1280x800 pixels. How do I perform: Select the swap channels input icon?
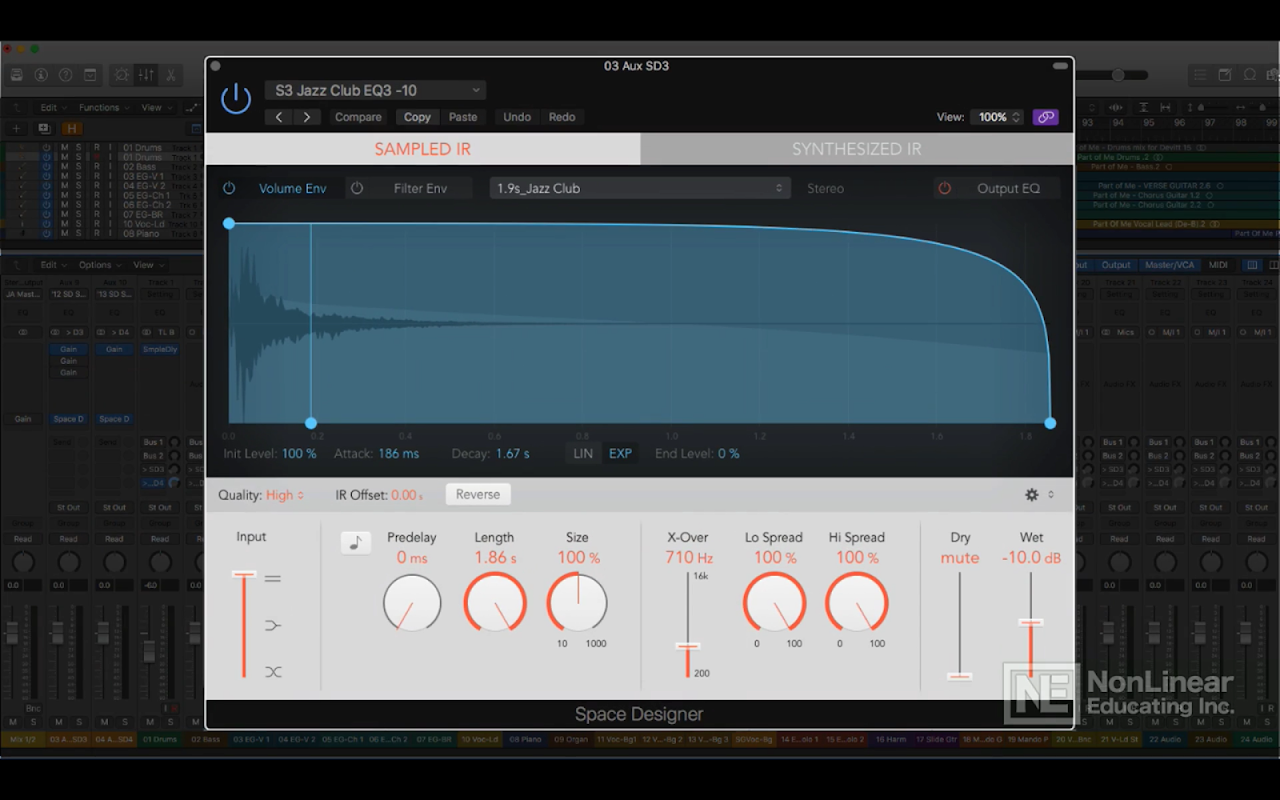coord(273,672)
